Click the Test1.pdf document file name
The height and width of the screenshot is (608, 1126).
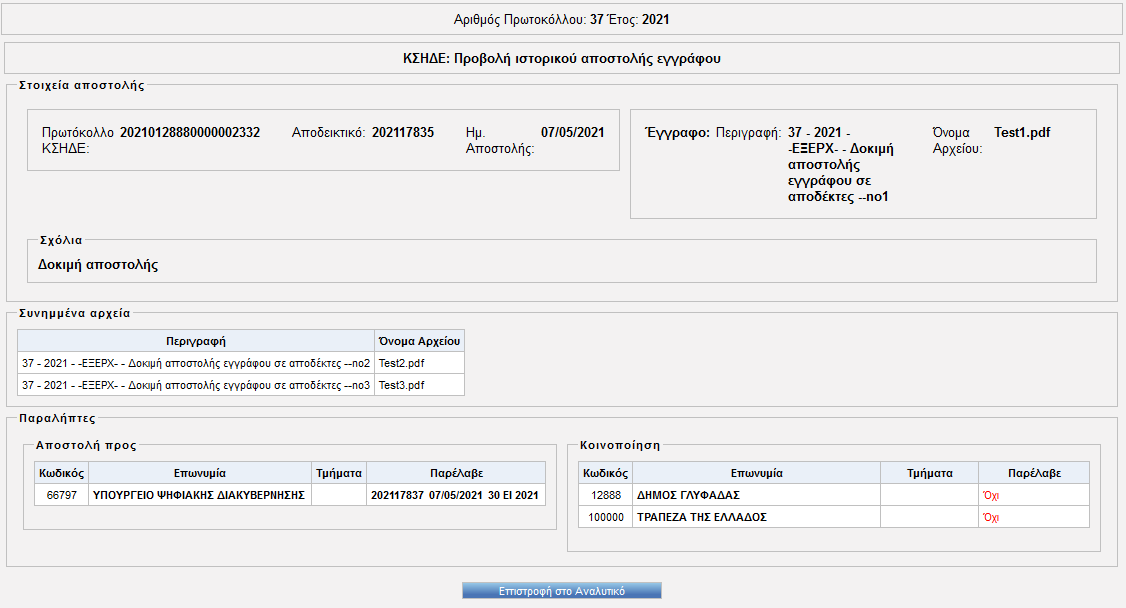point(1022,132)
